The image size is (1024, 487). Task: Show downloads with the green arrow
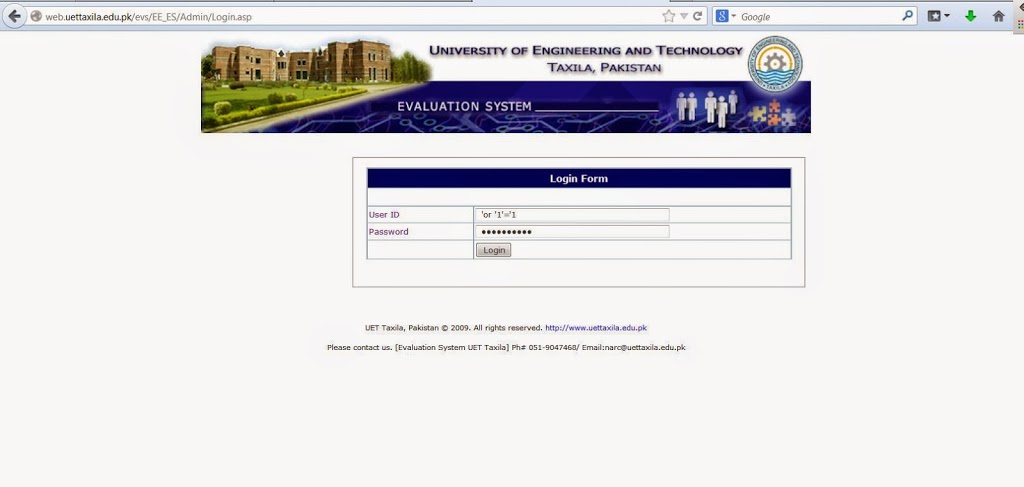pos(970,16)
